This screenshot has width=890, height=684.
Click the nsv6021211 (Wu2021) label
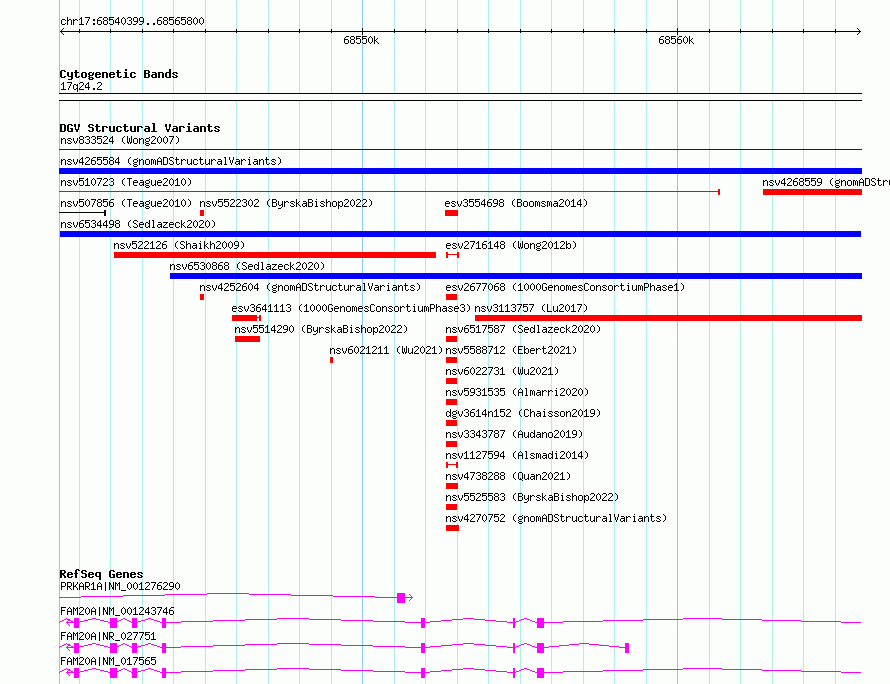386,350
